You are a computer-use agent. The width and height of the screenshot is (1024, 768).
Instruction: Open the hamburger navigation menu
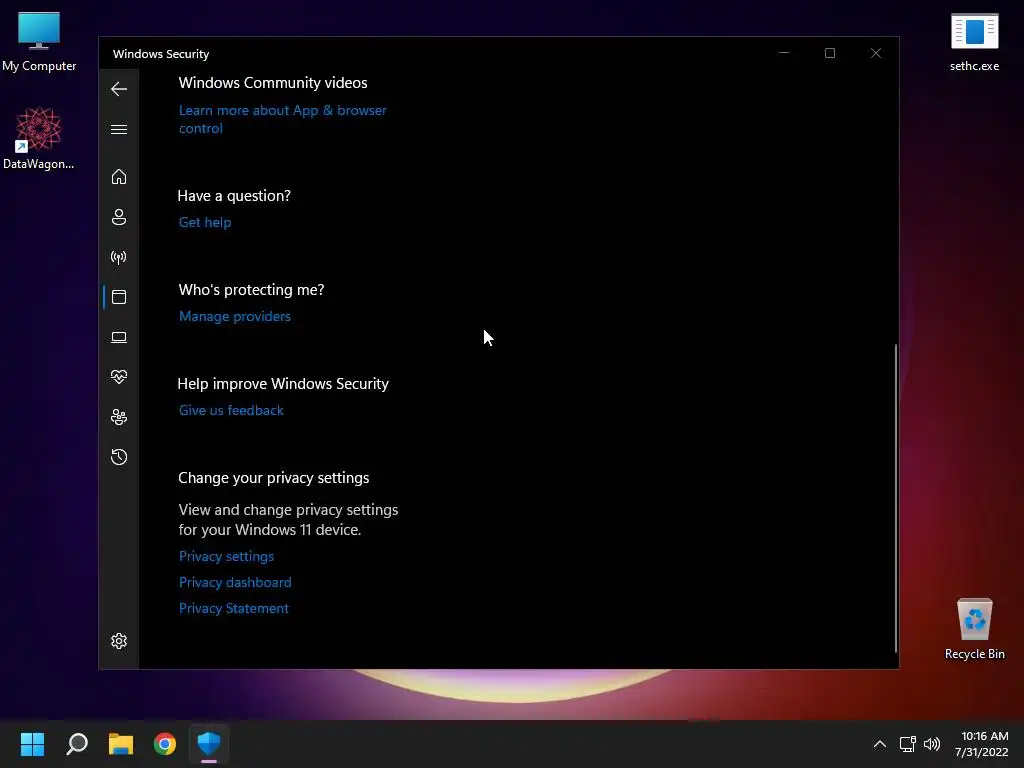[119, 129]
